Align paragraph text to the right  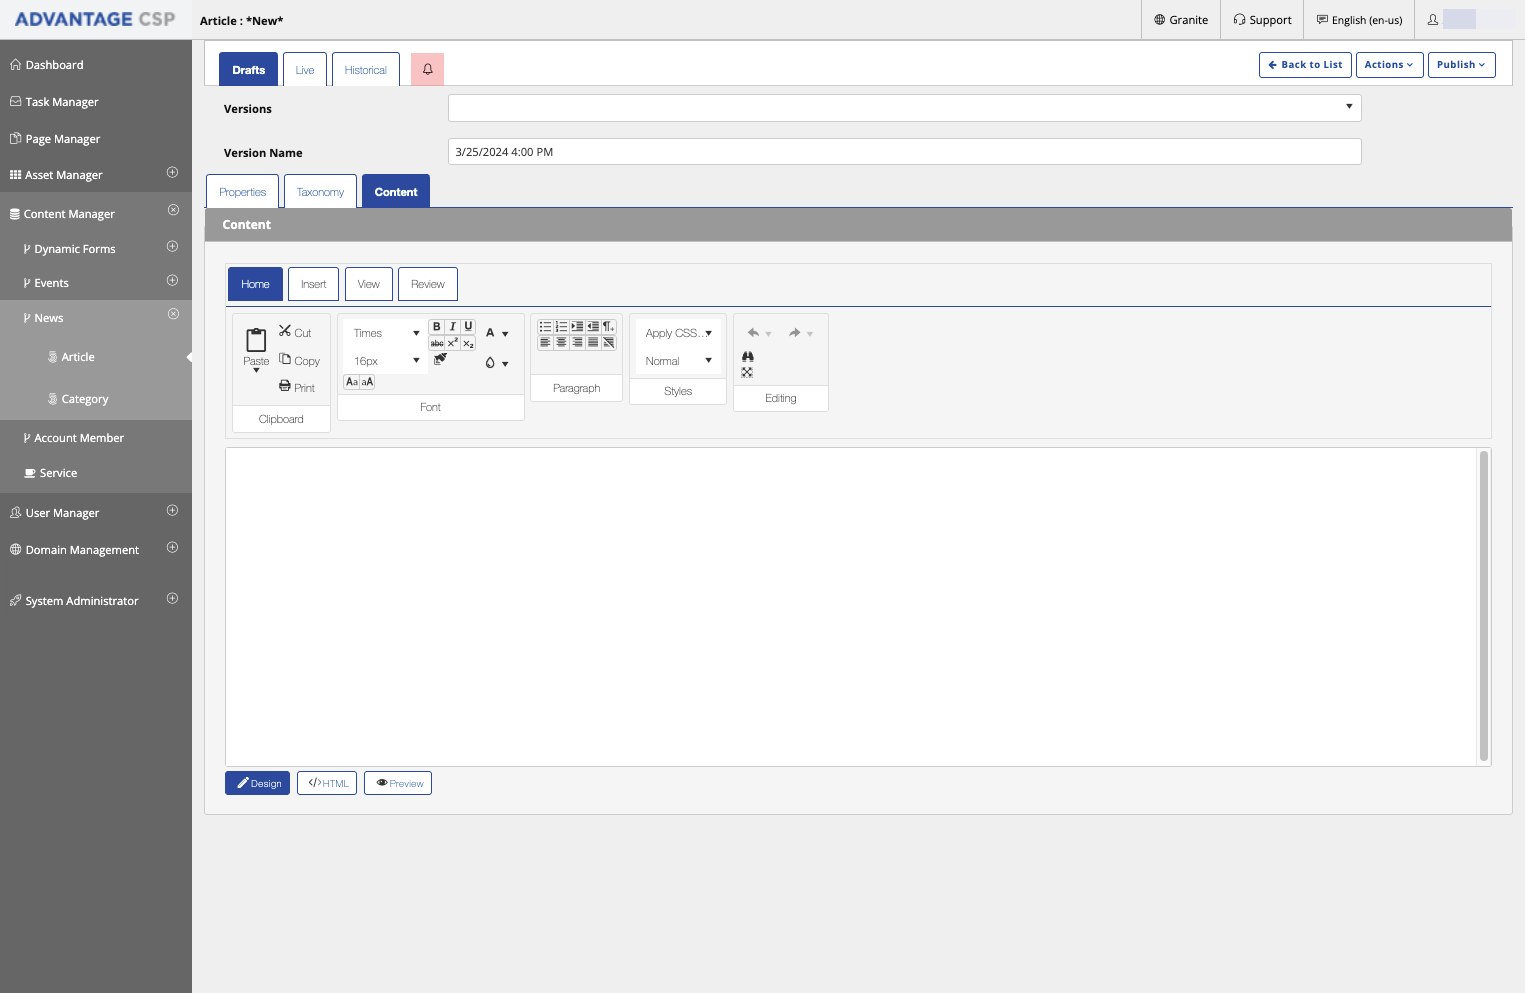577,342
